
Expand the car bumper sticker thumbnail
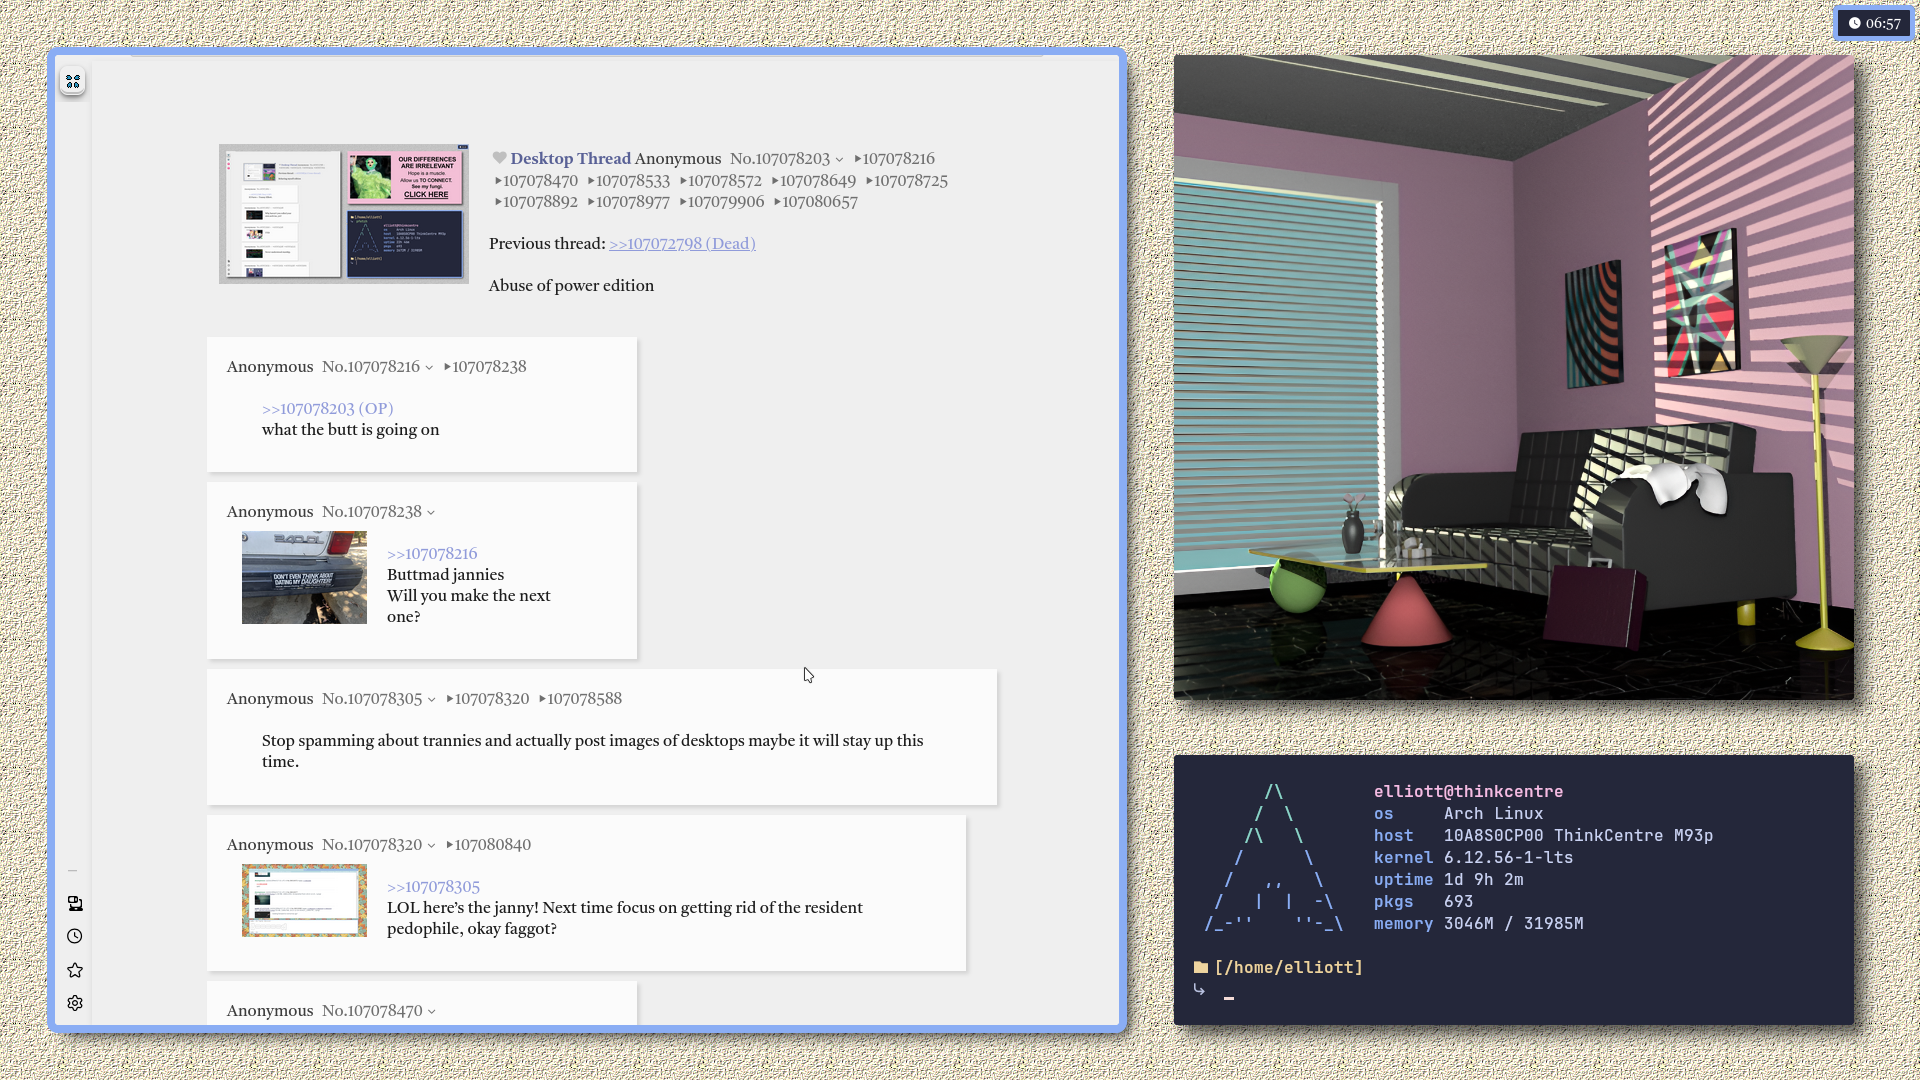tap(304, 578)
